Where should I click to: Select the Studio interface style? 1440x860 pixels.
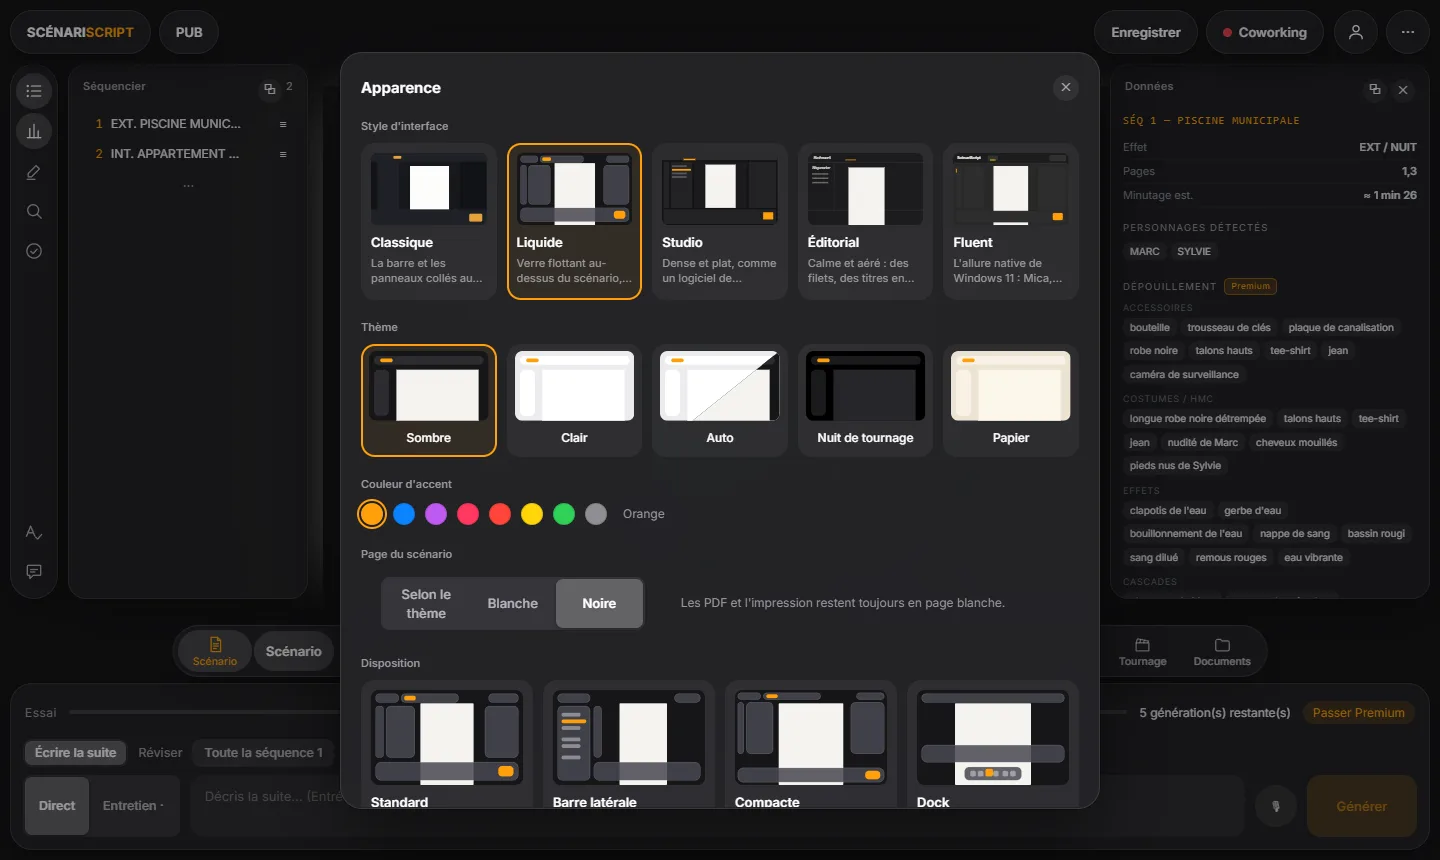[x=720, y=221]
